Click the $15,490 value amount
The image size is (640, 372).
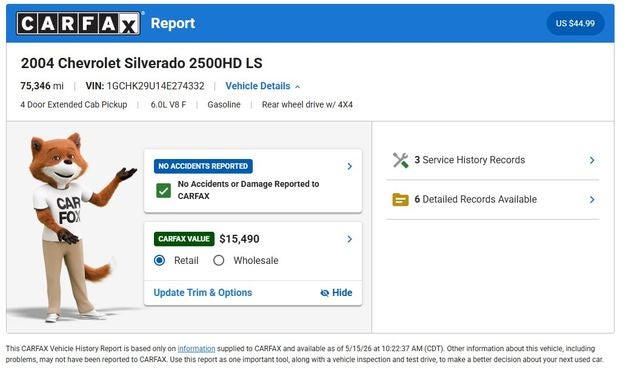[239, 239]
